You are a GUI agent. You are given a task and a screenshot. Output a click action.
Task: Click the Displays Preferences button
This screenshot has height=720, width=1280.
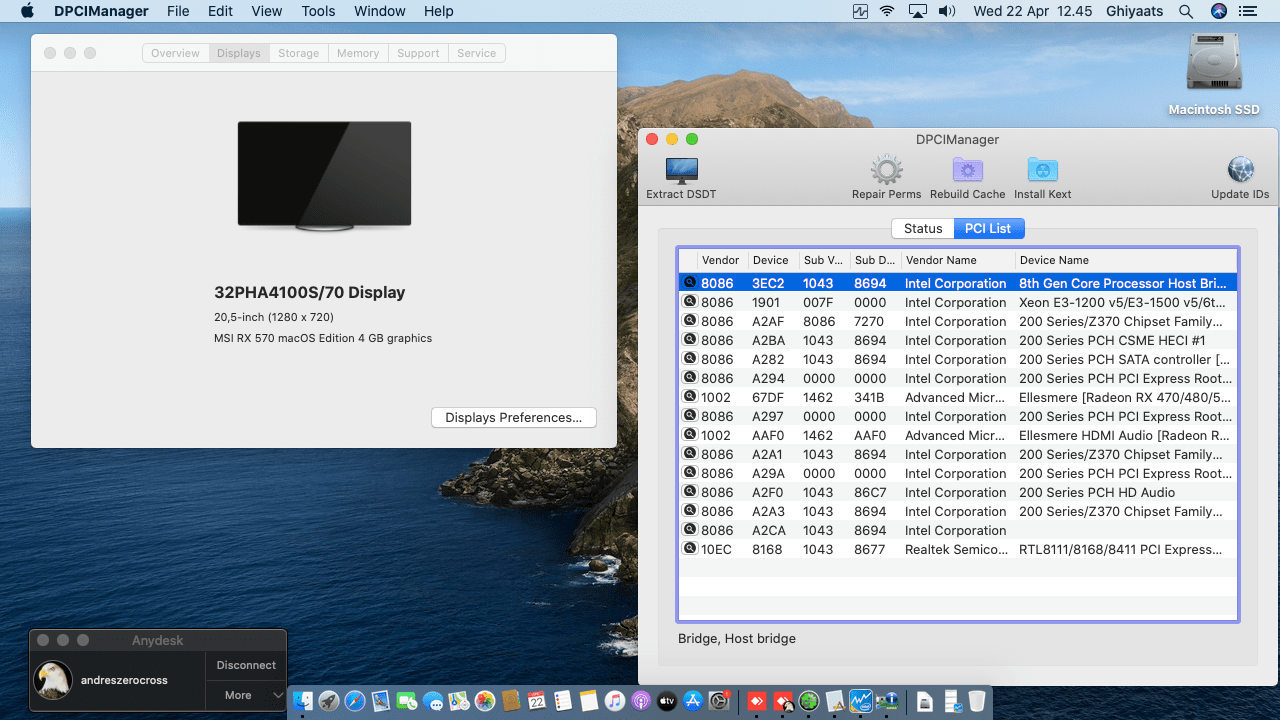513,418
